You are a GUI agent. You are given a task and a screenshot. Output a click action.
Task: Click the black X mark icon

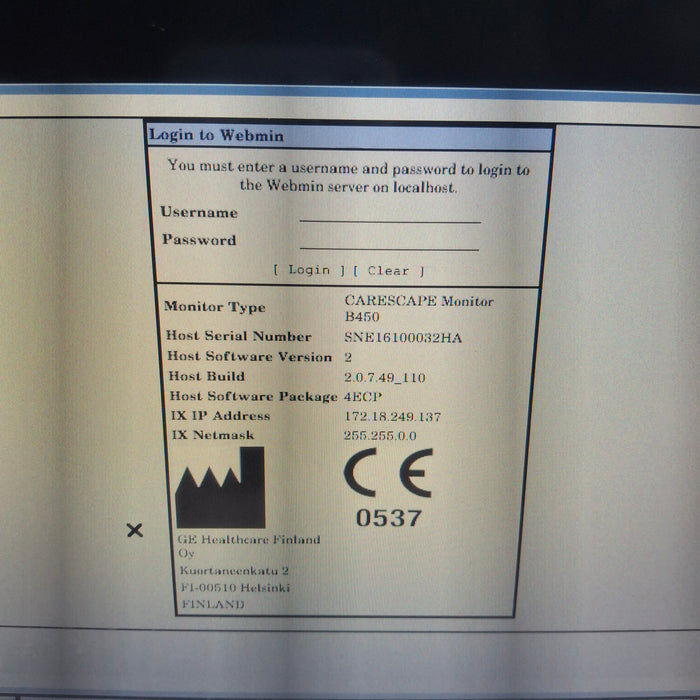pyautogui.click(x=135, y=530)
